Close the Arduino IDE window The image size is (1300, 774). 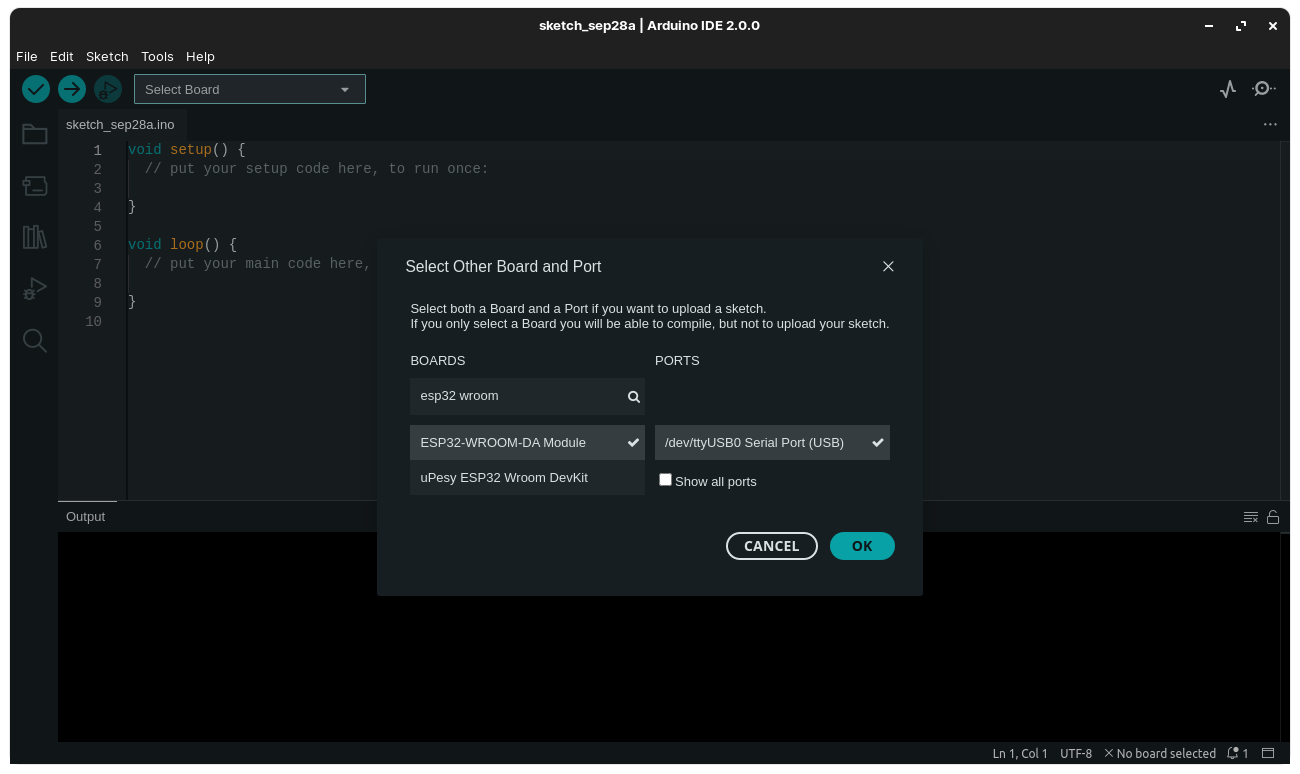click(1272, 26)
